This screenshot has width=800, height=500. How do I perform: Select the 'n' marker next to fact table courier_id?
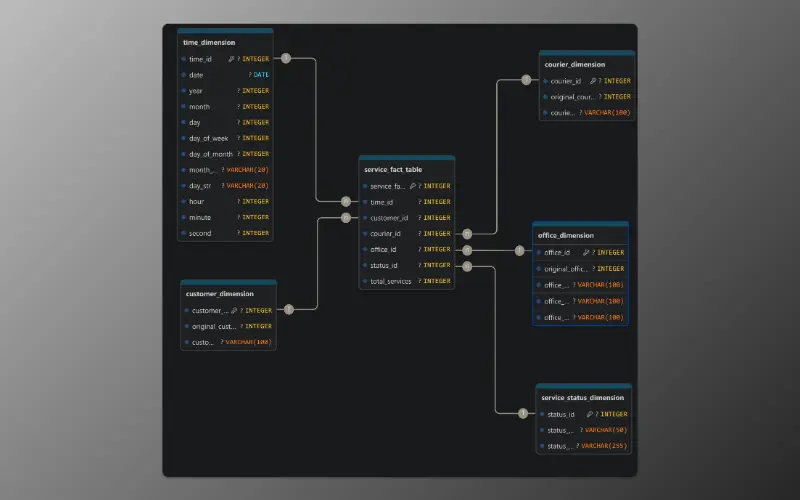(x=467, y=234)
